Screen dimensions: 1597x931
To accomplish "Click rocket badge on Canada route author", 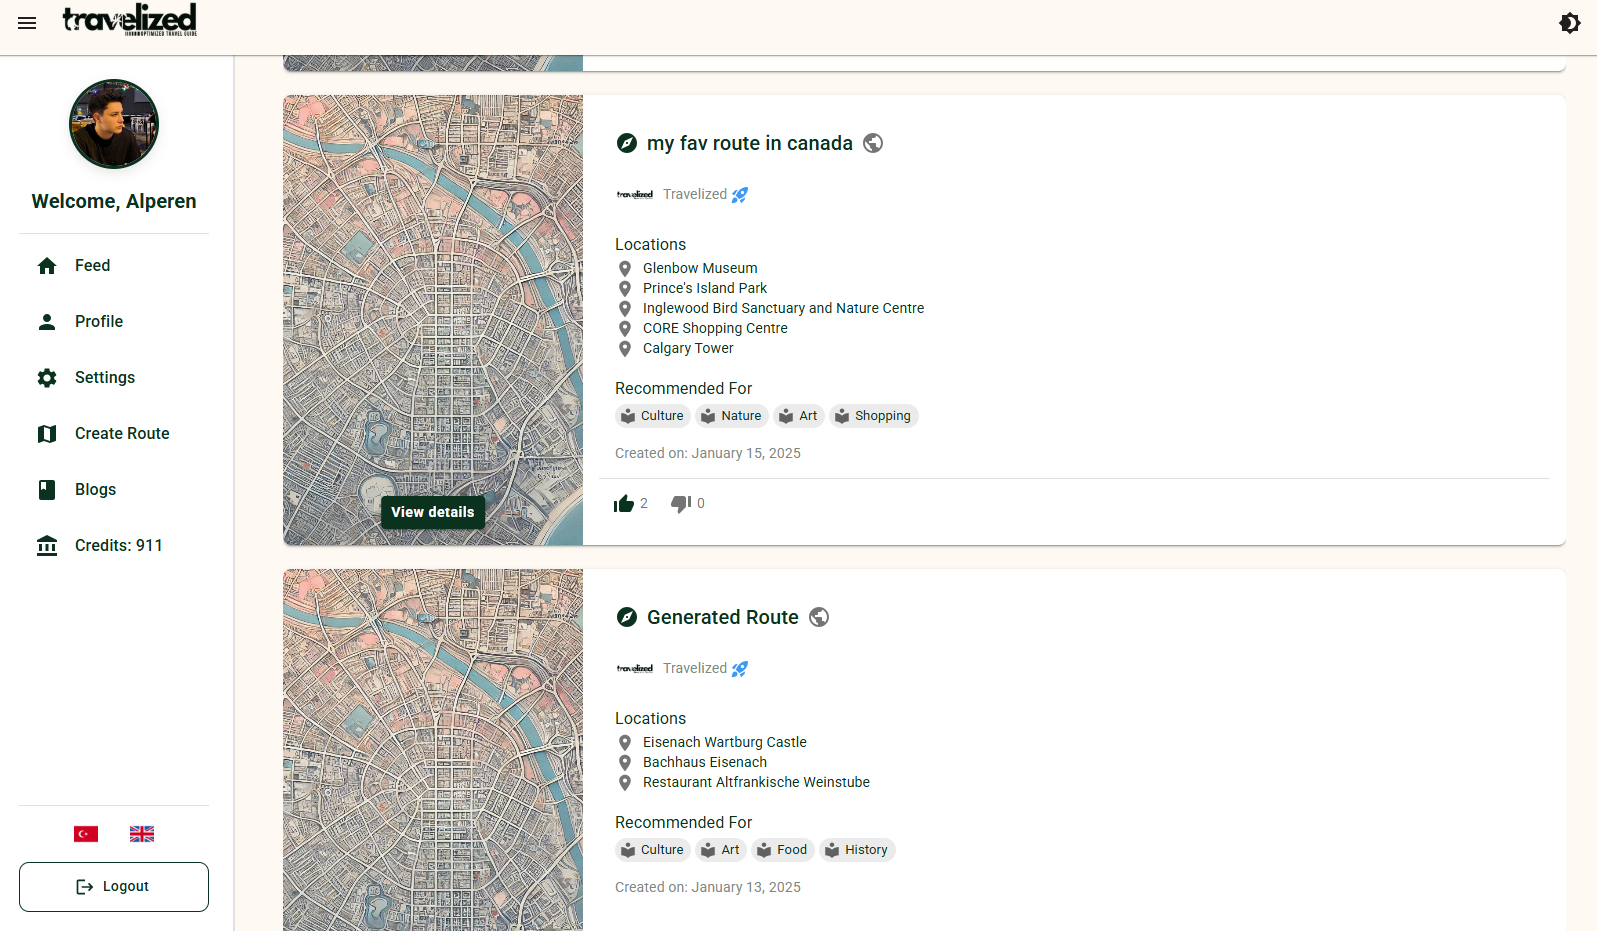I will pos(740,195).
